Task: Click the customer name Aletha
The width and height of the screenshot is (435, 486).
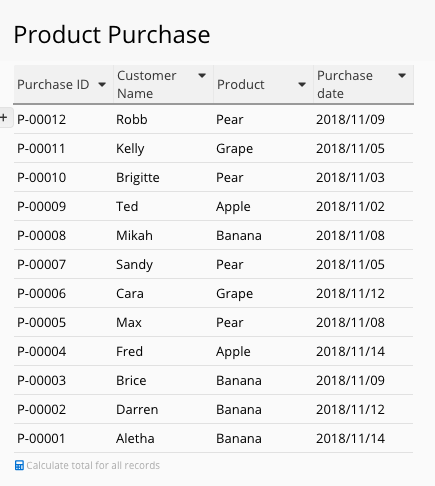Action: click(135, 439)
